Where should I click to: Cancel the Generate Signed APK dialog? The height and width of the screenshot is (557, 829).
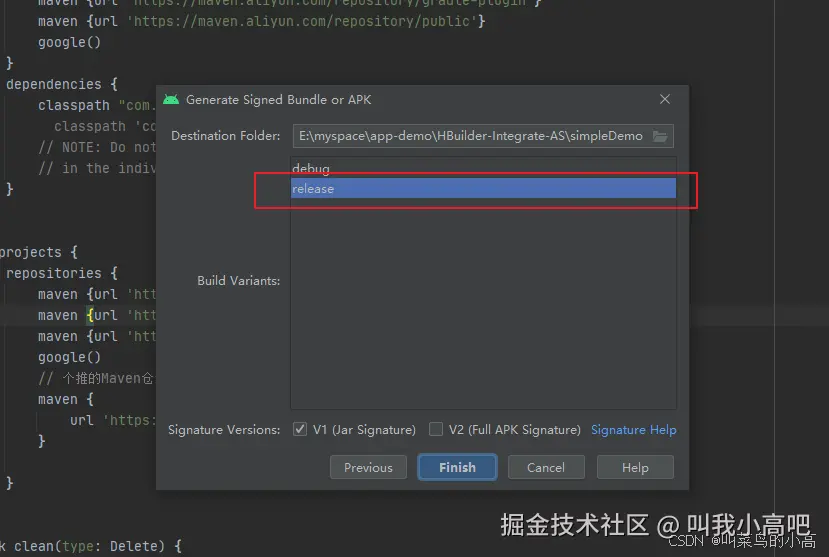(x=546, y=467)
